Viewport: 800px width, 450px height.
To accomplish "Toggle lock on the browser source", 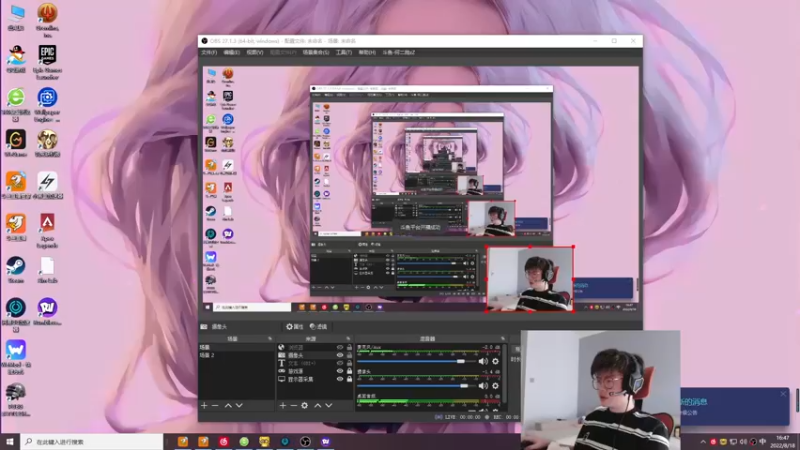I will pos(349,347).
